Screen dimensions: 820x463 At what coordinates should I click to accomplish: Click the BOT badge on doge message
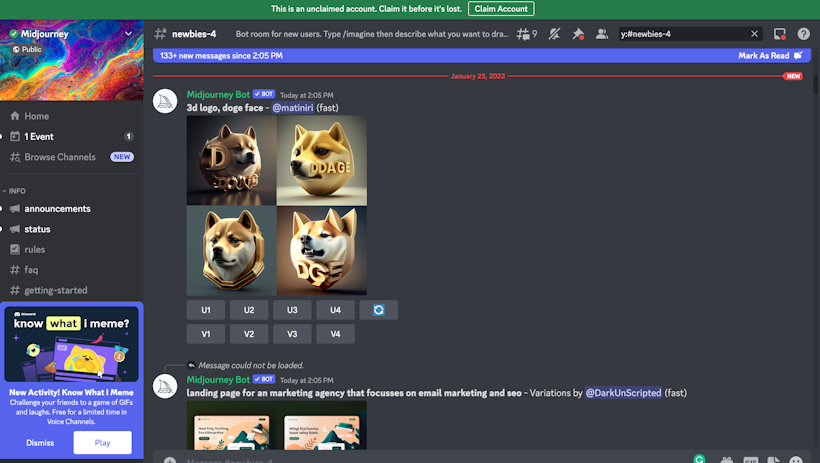(x=264, y=94)
